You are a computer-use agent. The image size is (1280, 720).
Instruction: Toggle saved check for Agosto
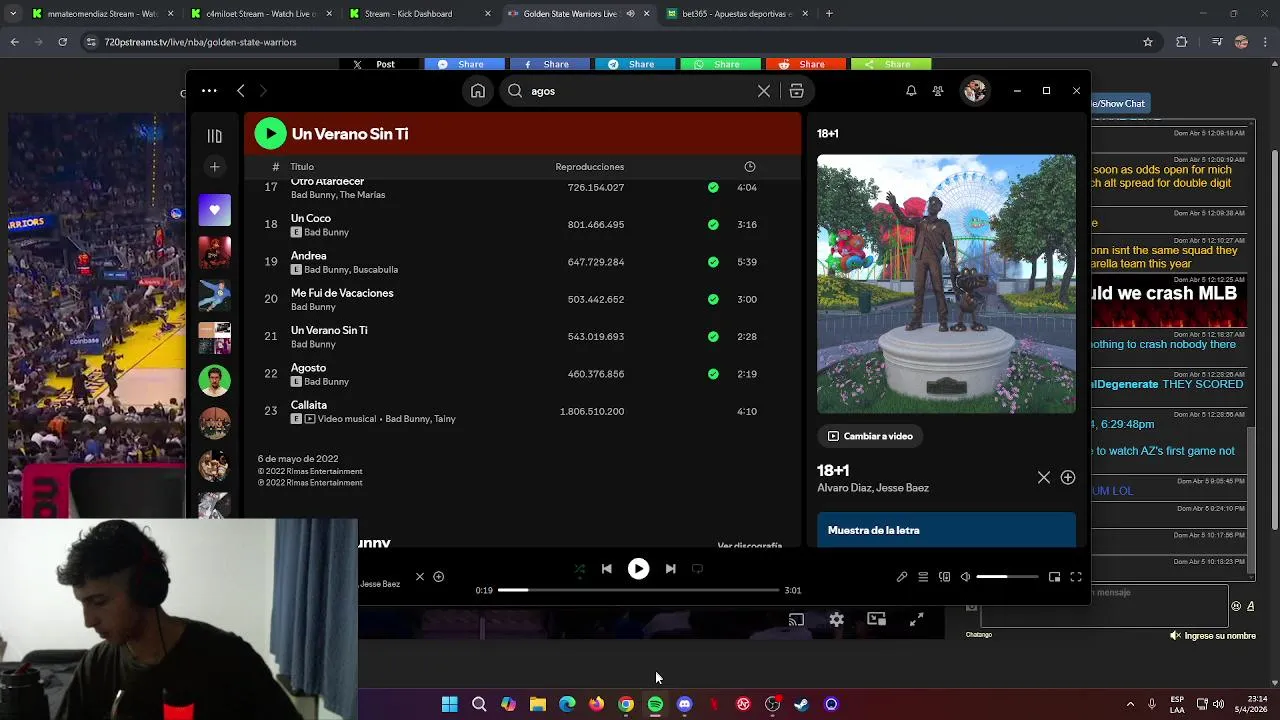tap(713, 374)
